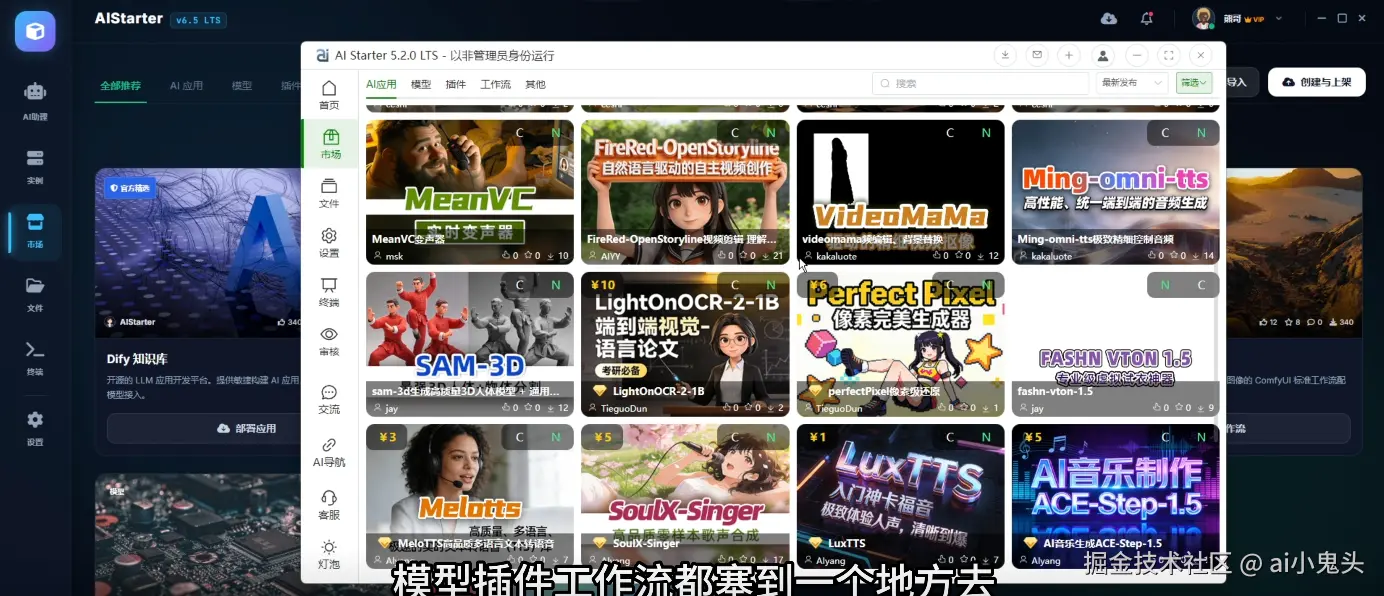Viewport: 1384px width, 596px height.
Task: Click the 创建与上架 button
Action: (1316, 82)
